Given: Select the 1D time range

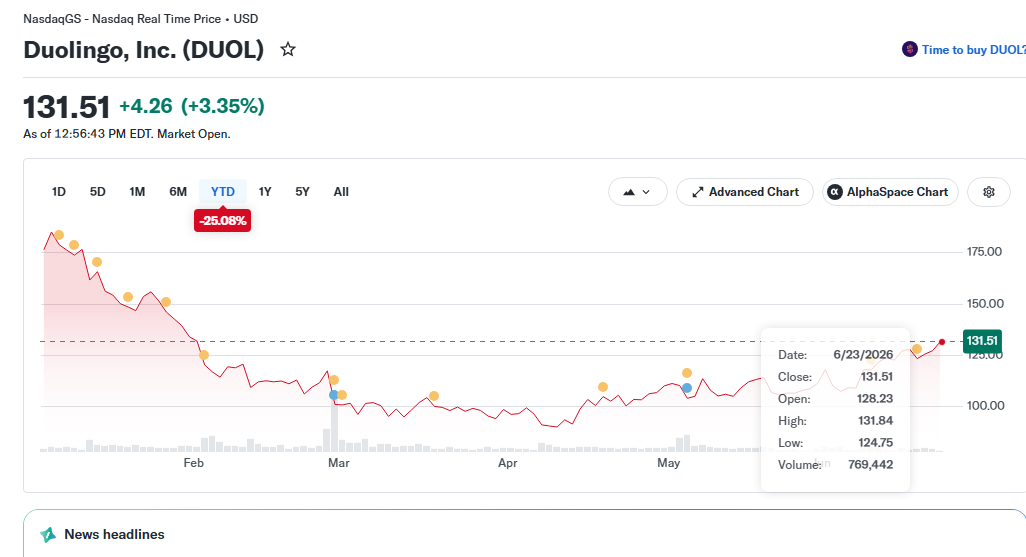Looking at the screenshot, I should [59, 192].
